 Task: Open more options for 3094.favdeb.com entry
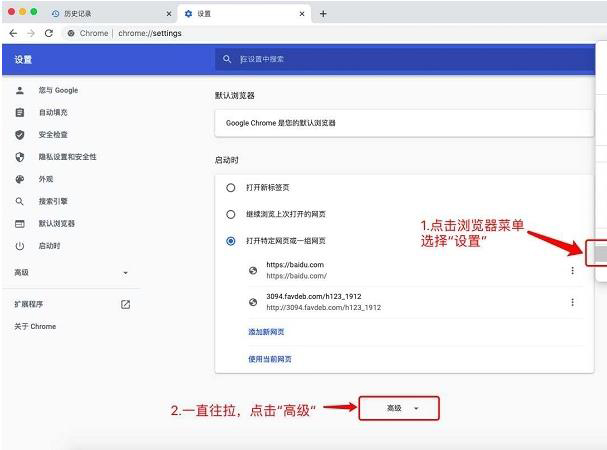pos(572,302)
